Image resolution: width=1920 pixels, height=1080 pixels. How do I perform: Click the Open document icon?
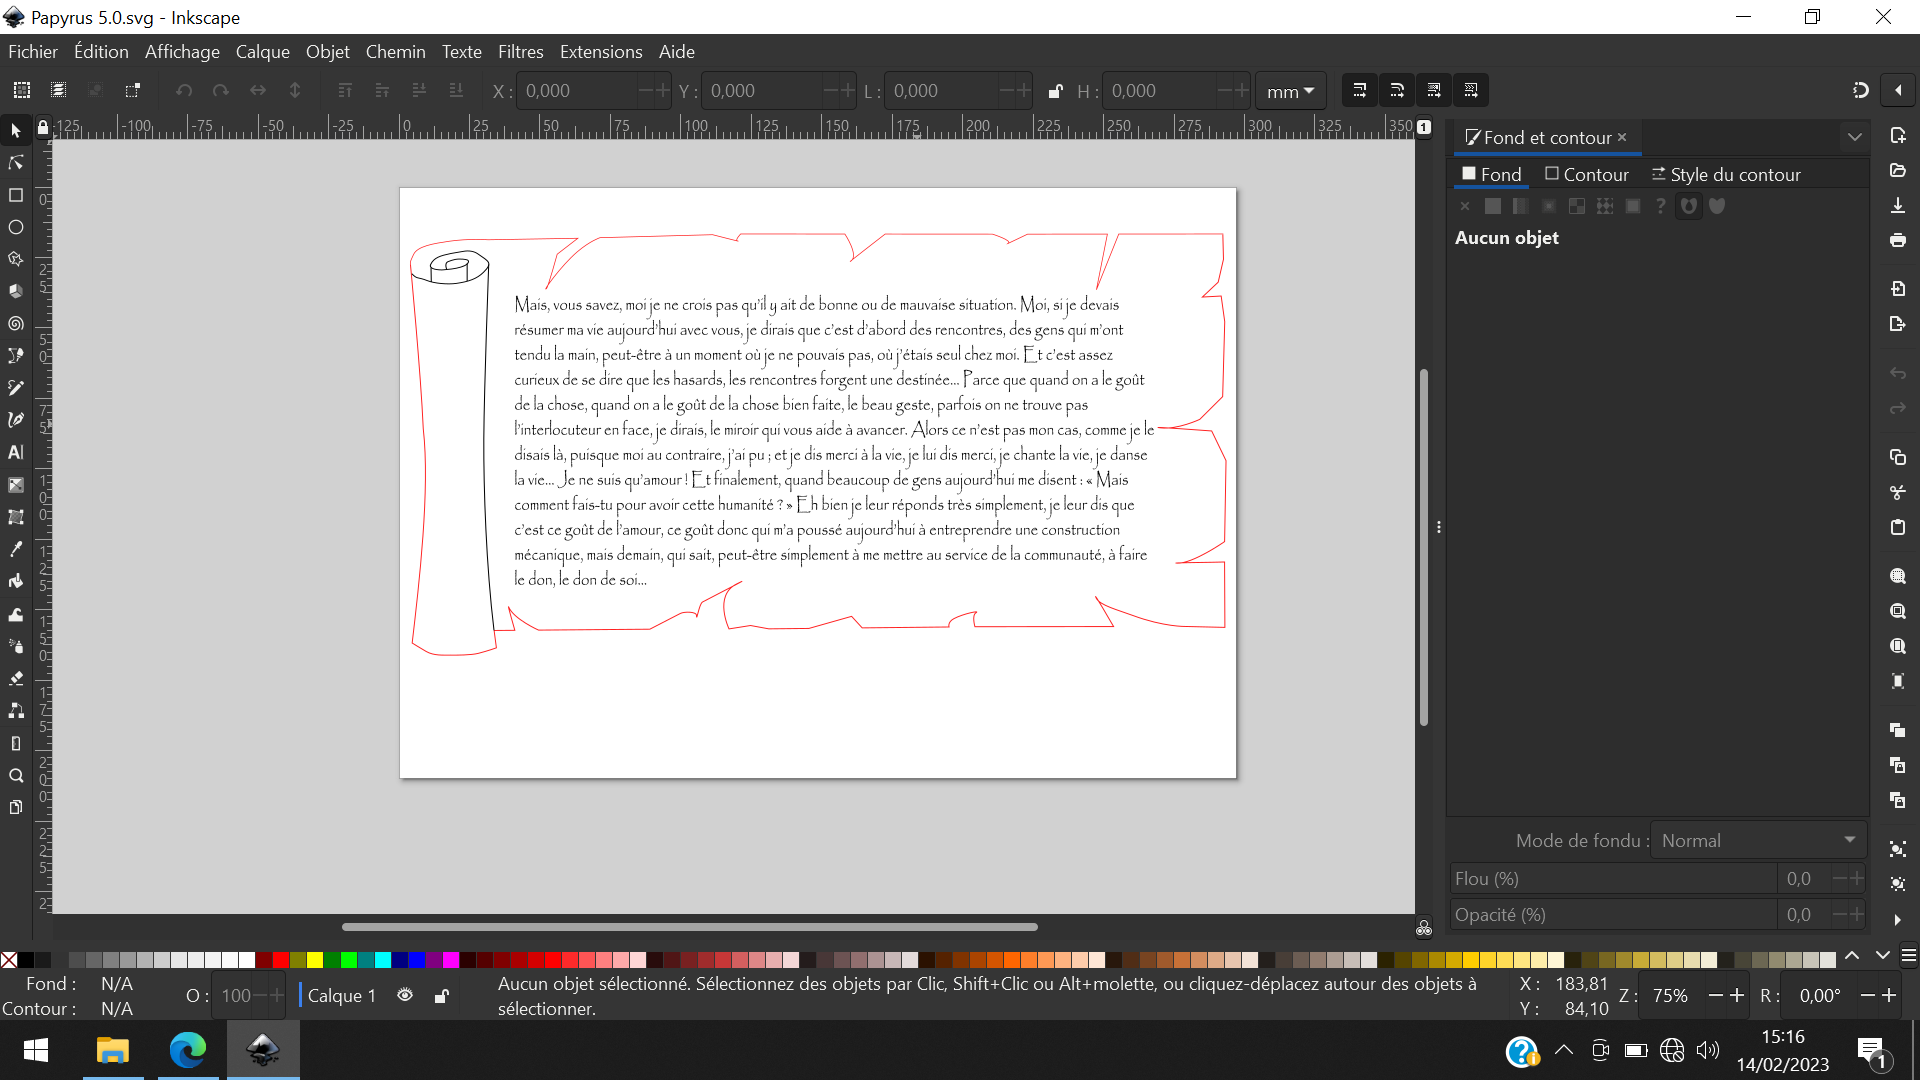pos(1898,170)
